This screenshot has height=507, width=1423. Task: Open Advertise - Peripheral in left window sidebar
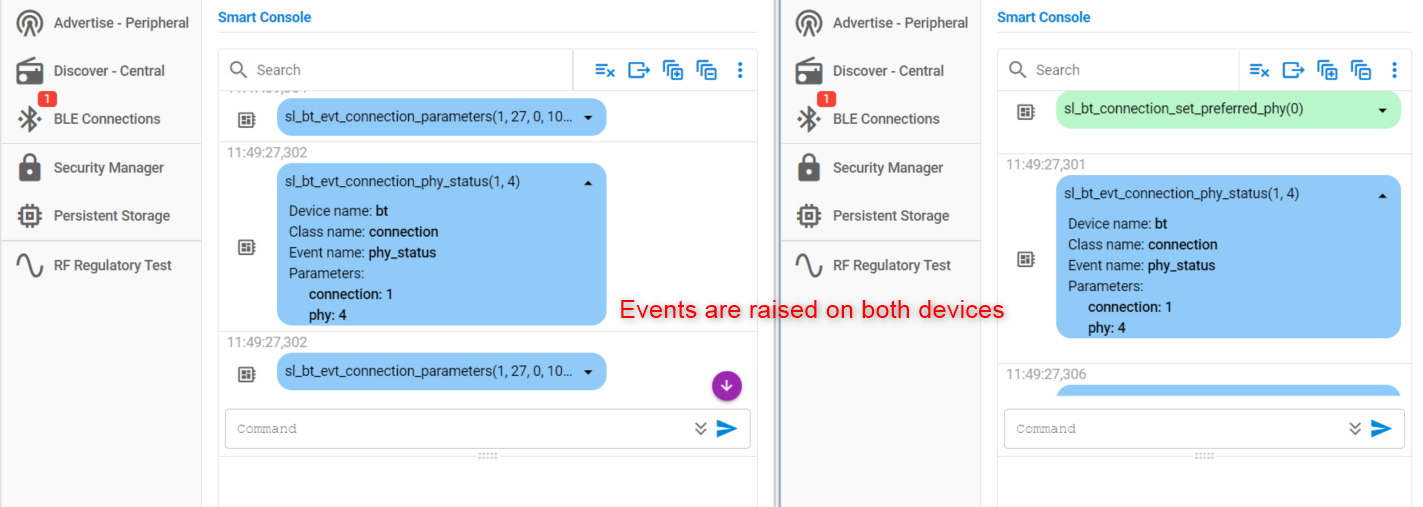pos(121,23)
